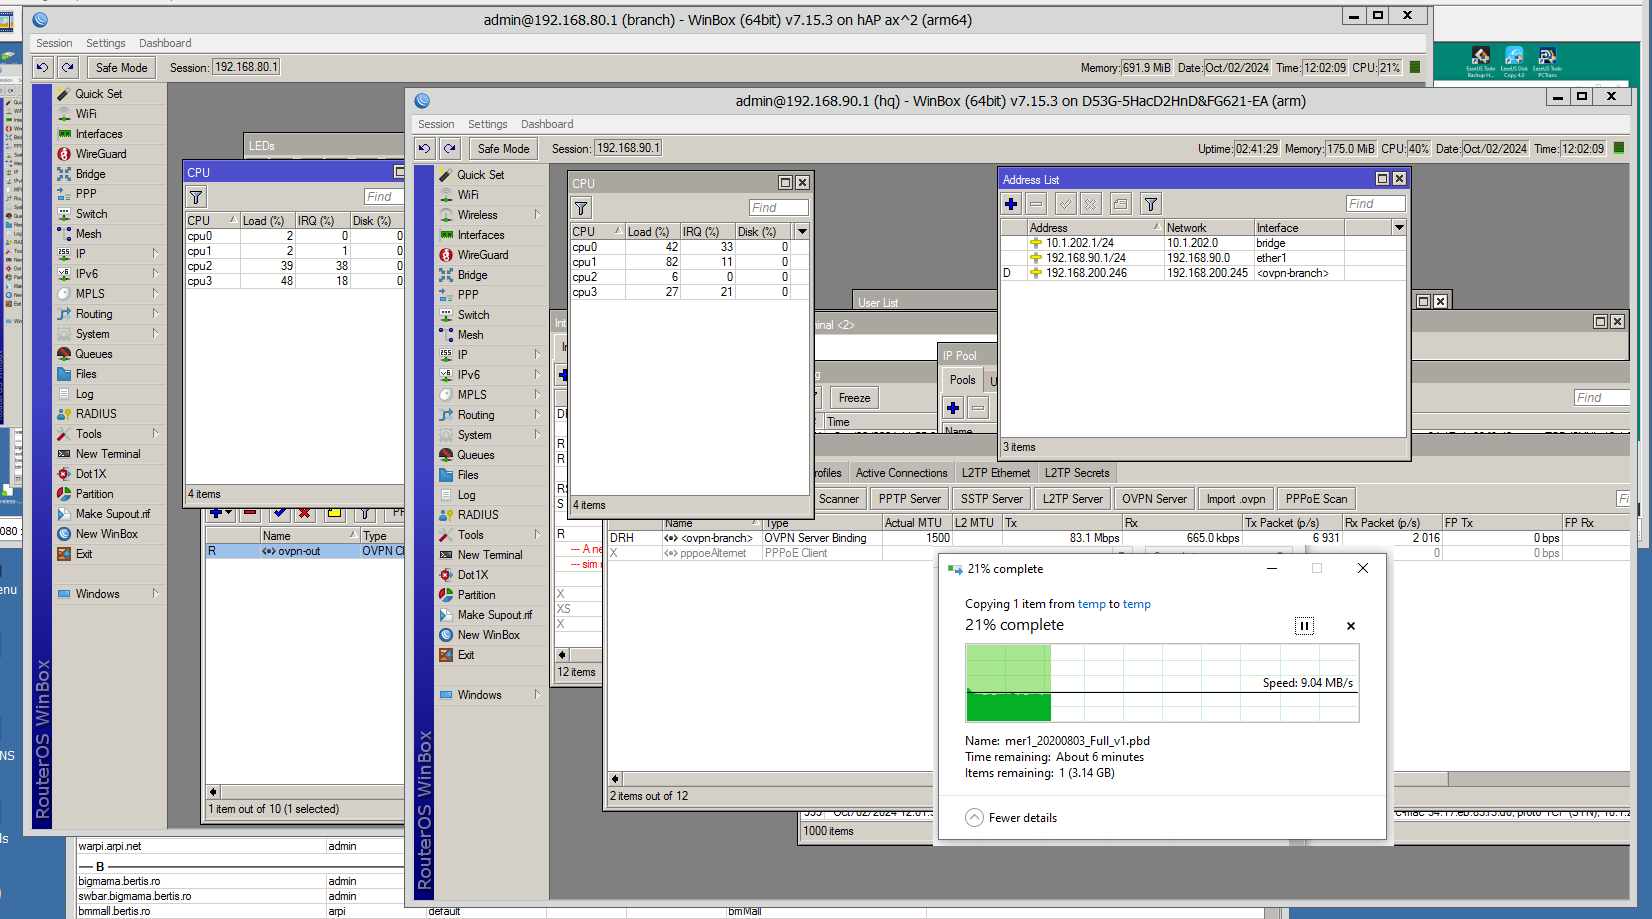1652x919 pixels.
Task: Open Queues in hq WinBox sidebar
Action: click(475, 455)
